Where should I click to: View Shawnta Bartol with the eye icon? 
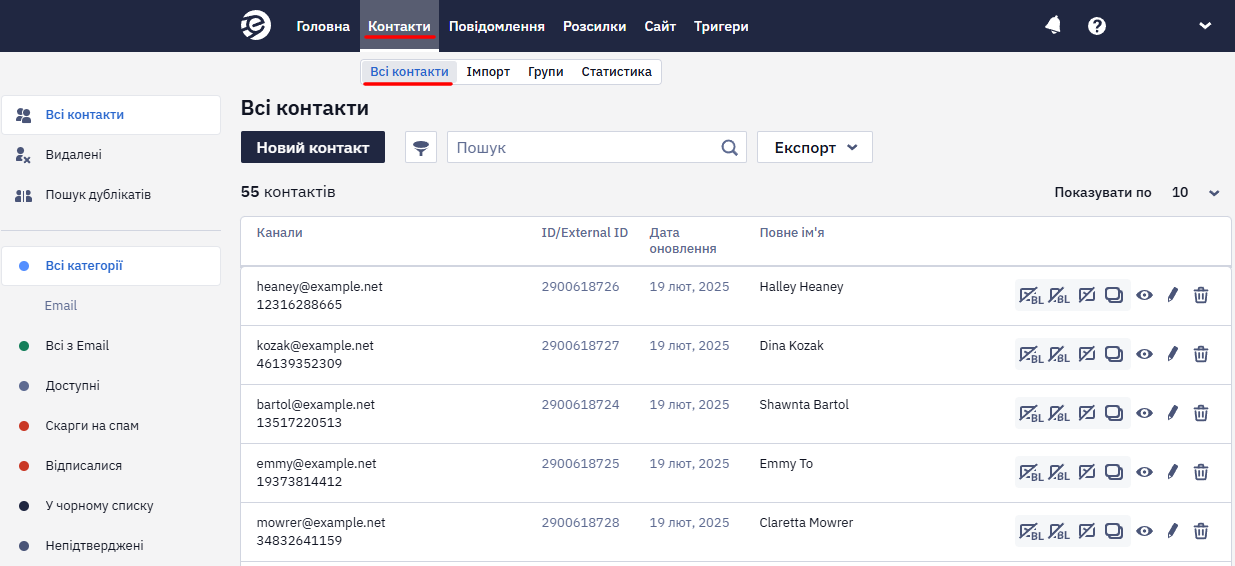click(x=1145, y=413)
